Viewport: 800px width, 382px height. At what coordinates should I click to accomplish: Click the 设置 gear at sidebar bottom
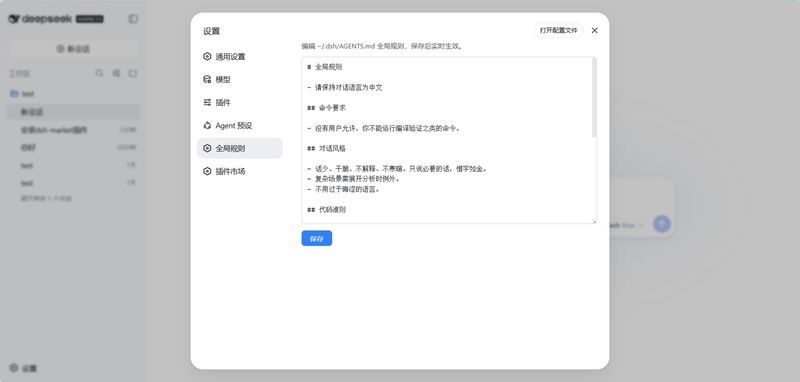pos(23,368)
